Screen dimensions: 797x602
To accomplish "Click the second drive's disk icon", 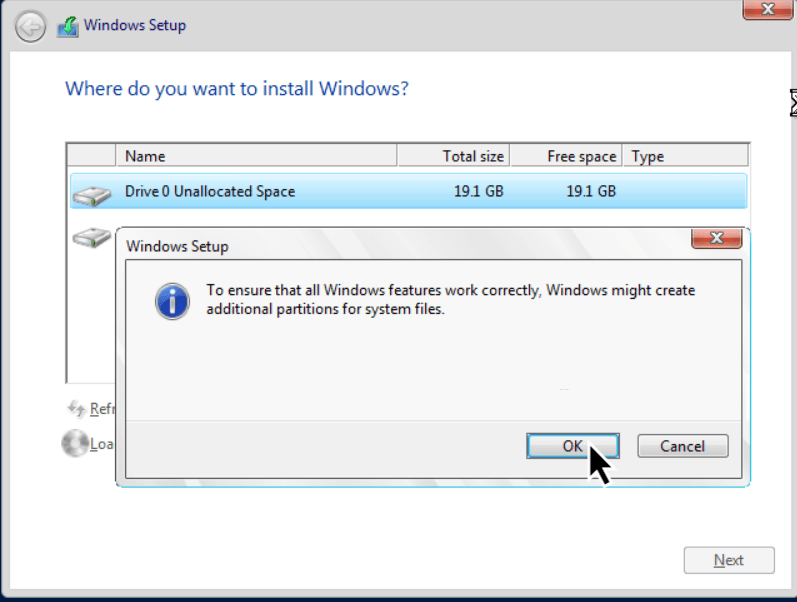I will tap(91, 237).
